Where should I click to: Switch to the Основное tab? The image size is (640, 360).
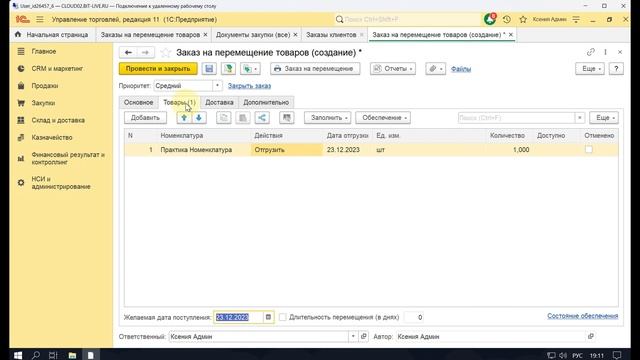(138, 102)
